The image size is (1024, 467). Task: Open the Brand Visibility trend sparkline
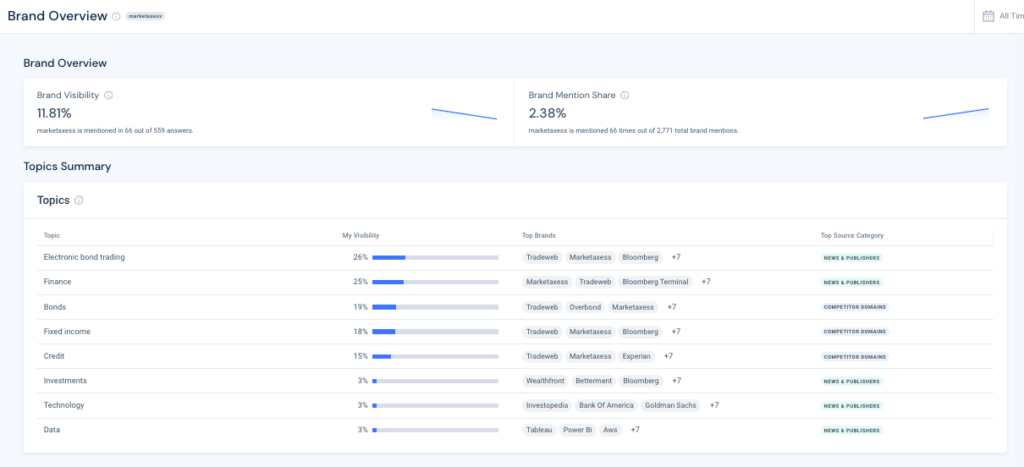tap(464, 114)
